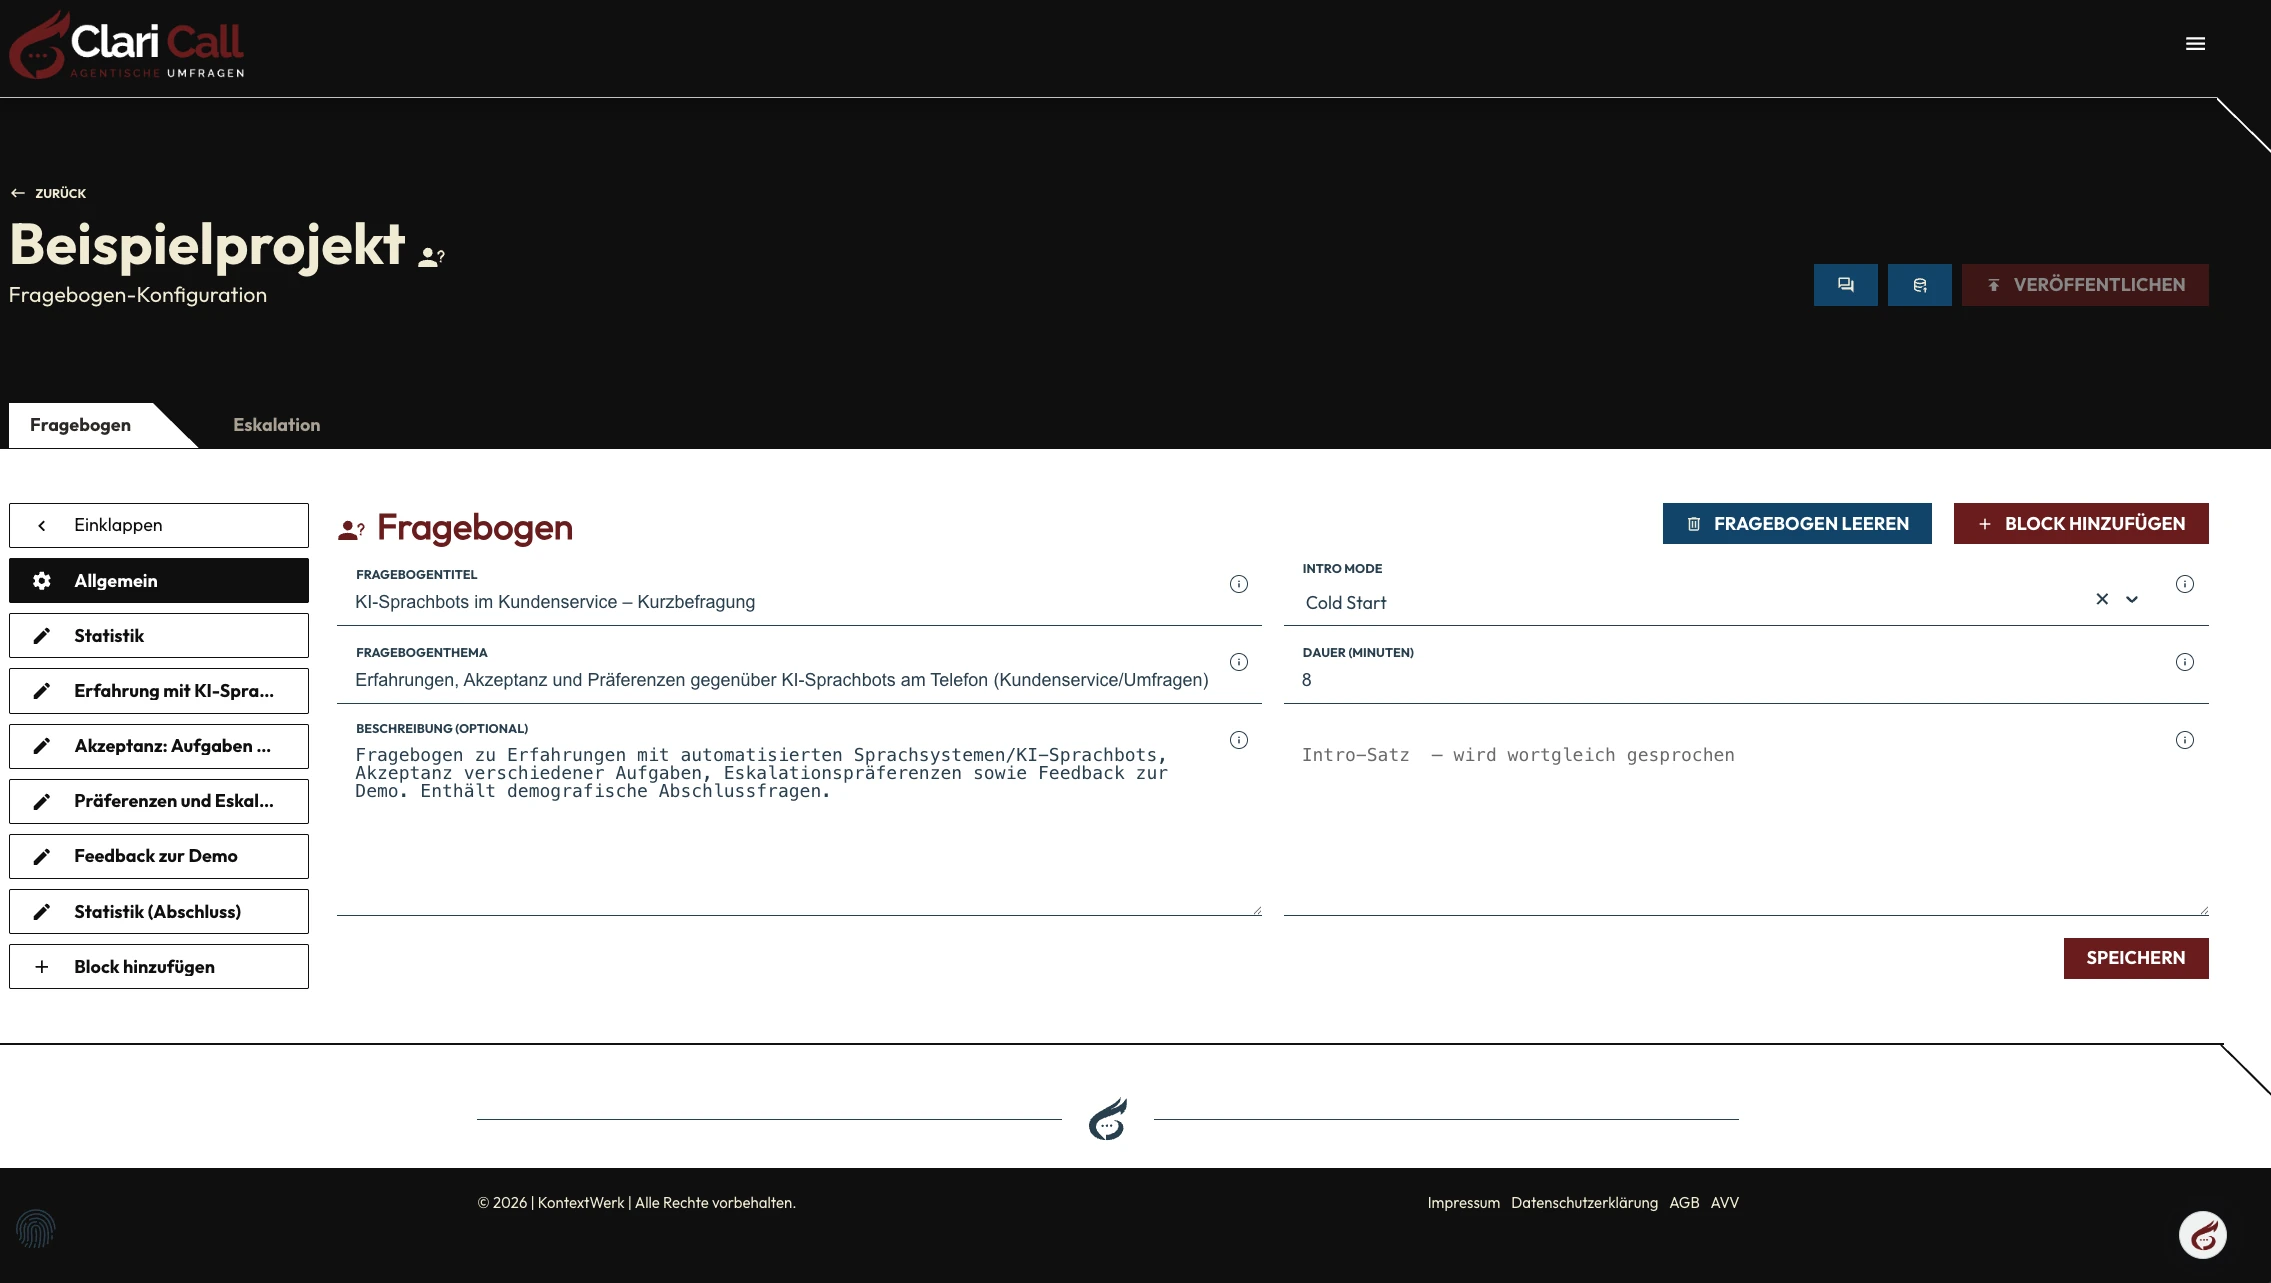The height and width of the screenshot is (1283, 2271).
Task: Click the database icon button
Action: pyautogui.click(x=1919, y=285)
